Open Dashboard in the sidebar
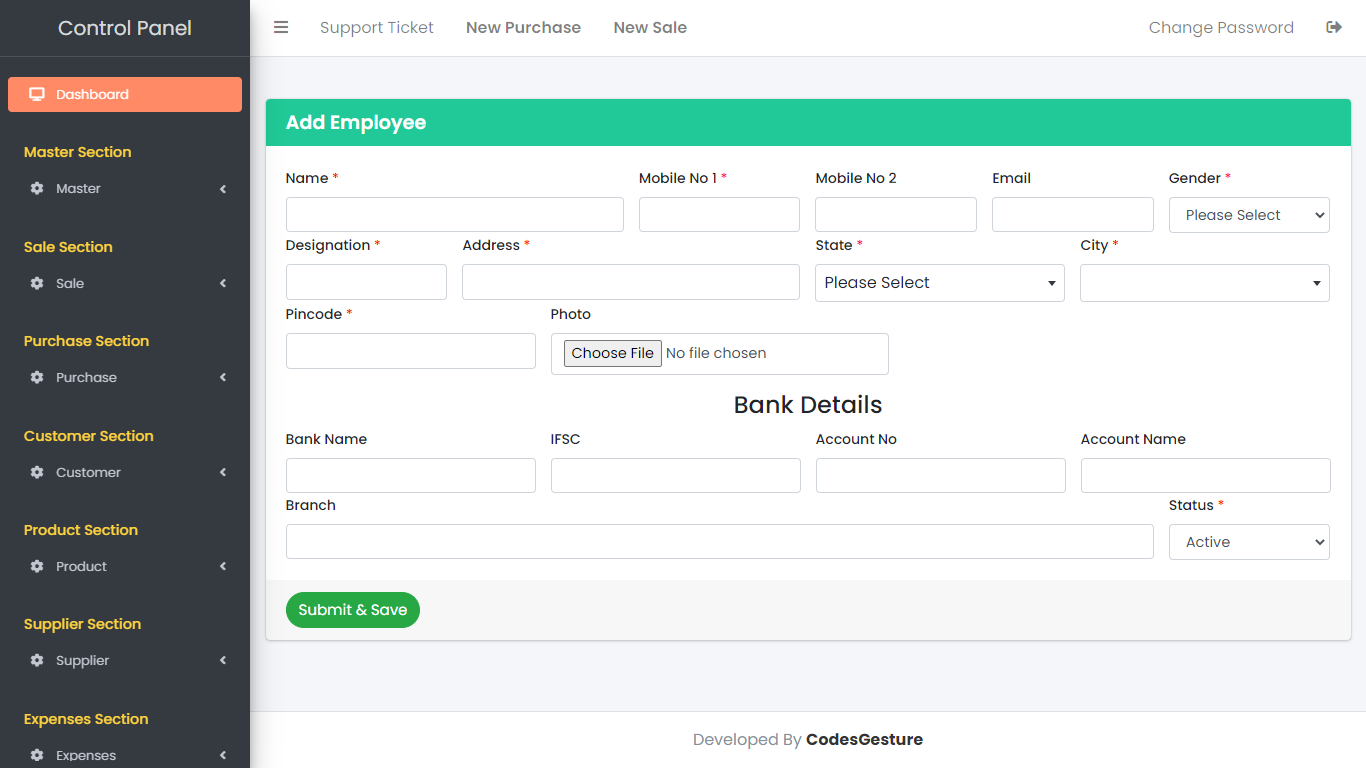The image size is (1366, 768). (125, 94)
